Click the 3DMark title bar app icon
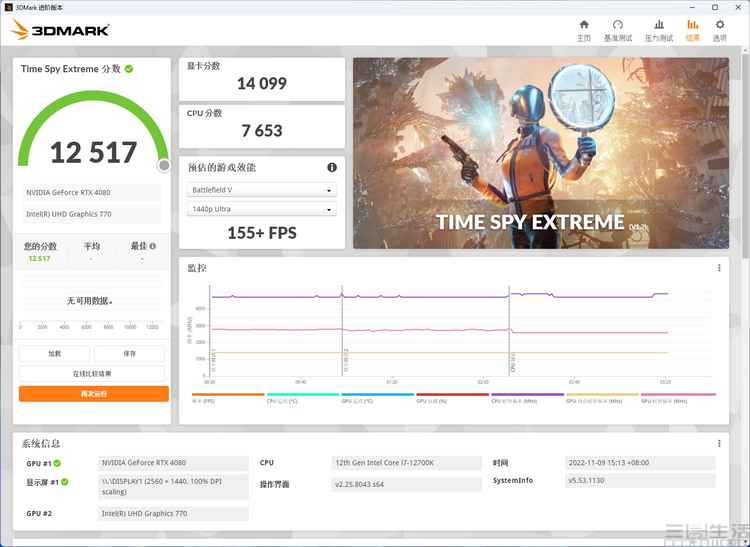Screen dimensions: 750x547 pyautogui.click(x=8, y=7)
